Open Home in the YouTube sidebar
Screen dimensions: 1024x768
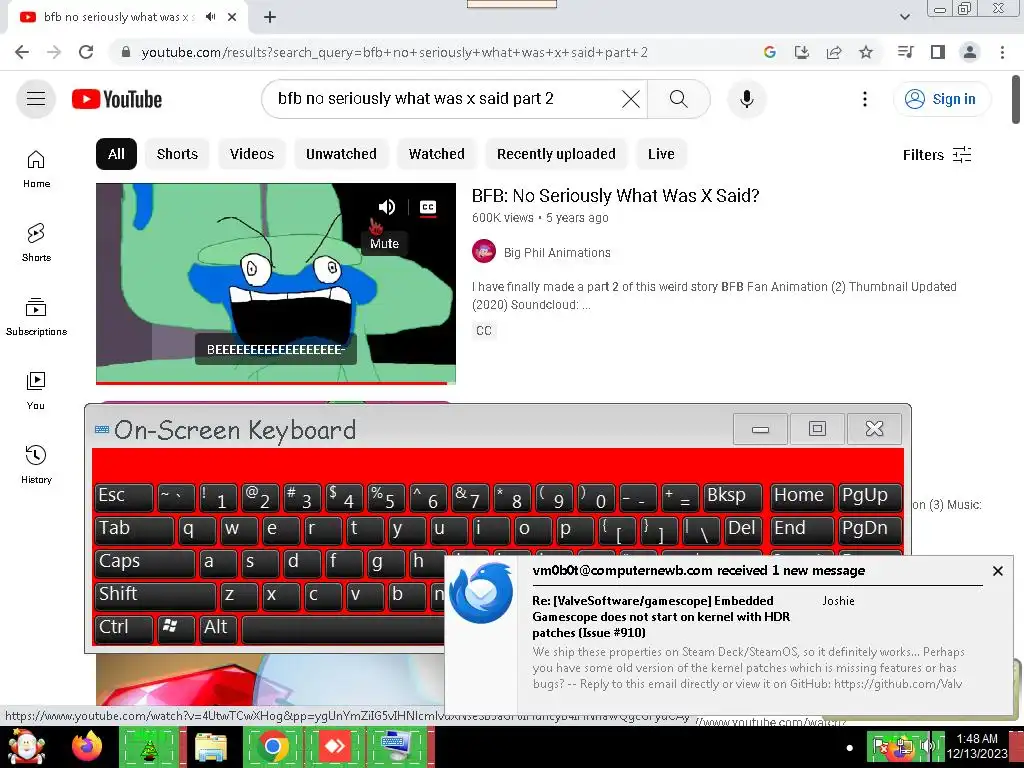coord(36,169)
